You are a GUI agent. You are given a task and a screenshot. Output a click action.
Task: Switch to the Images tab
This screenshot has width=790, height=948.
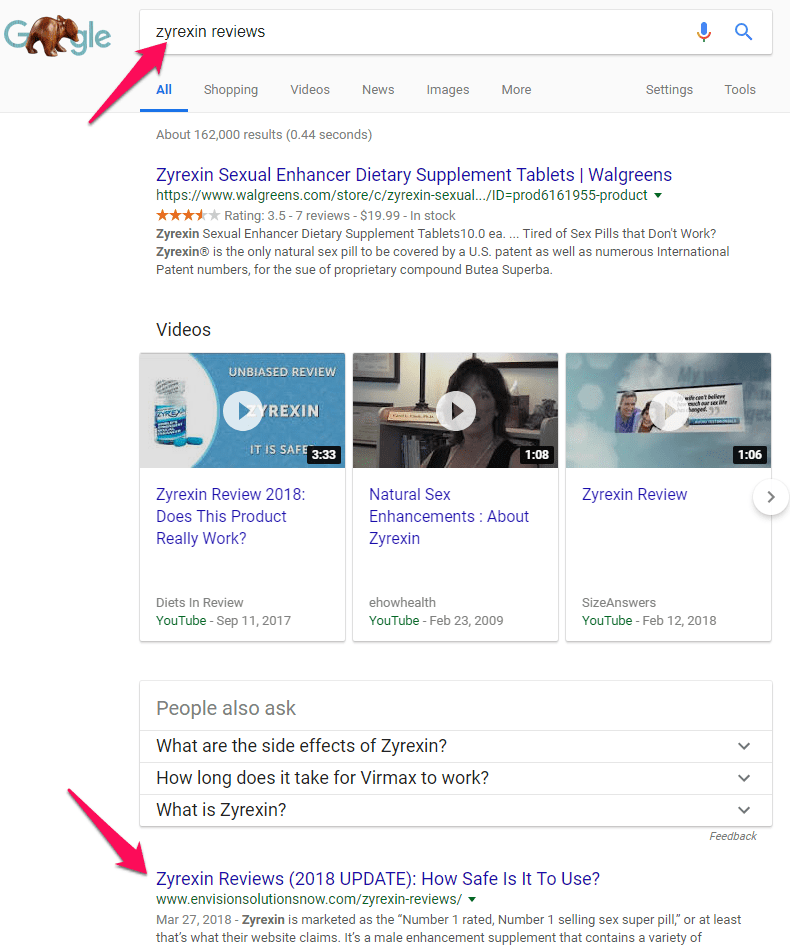[x=447, y=89]
